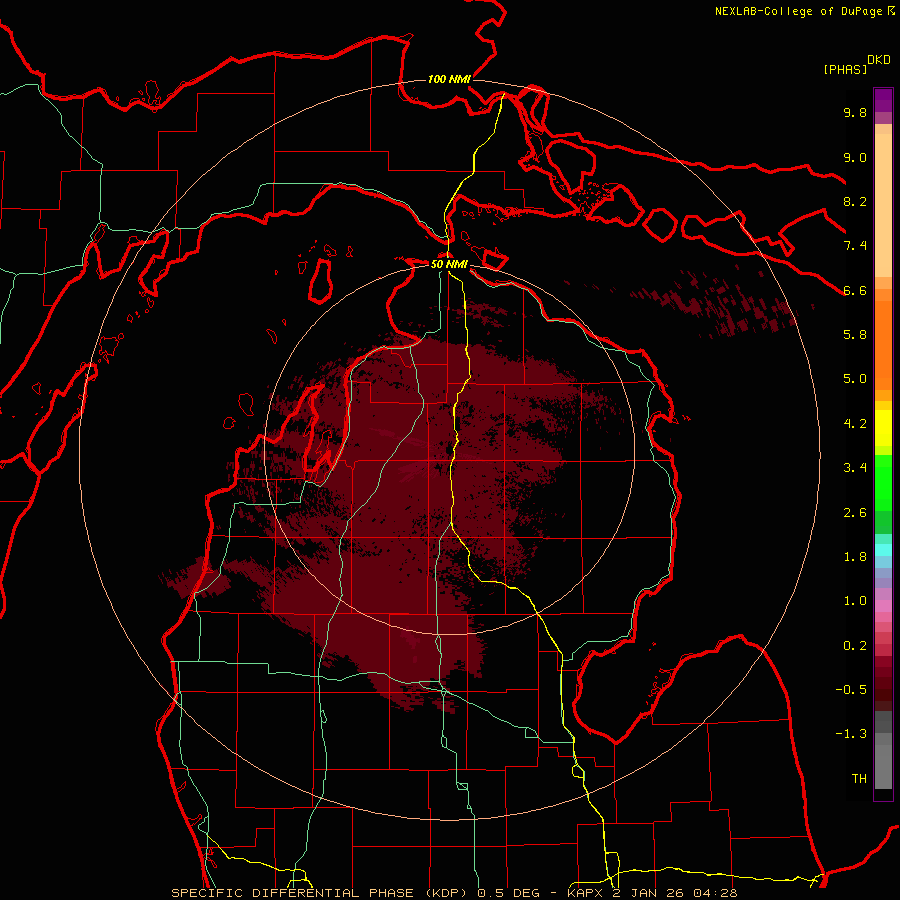Select the 9.8 scale value

pyautogui.click(x=855, y=112)
